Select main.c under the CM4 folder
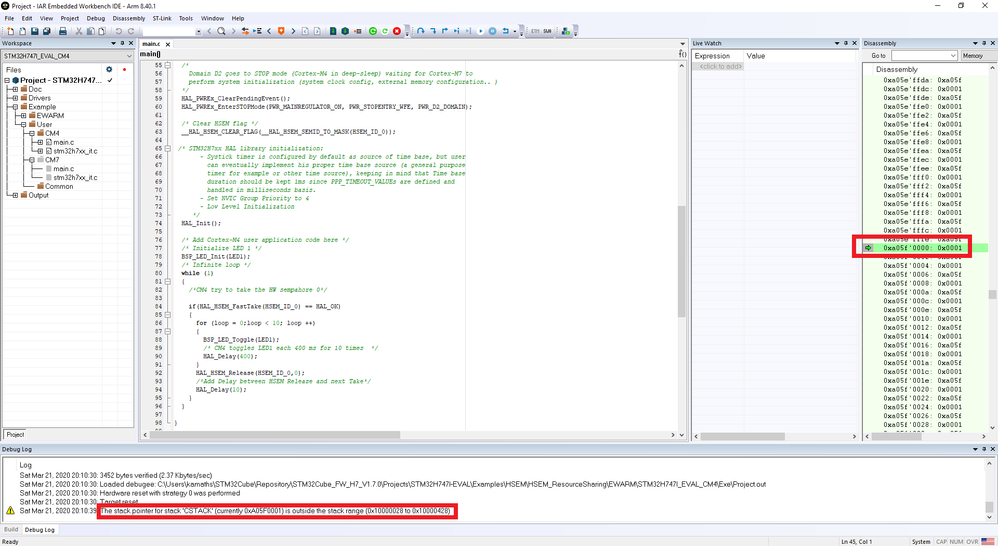This screenshot has width=998, height=546. click(64, 142)
